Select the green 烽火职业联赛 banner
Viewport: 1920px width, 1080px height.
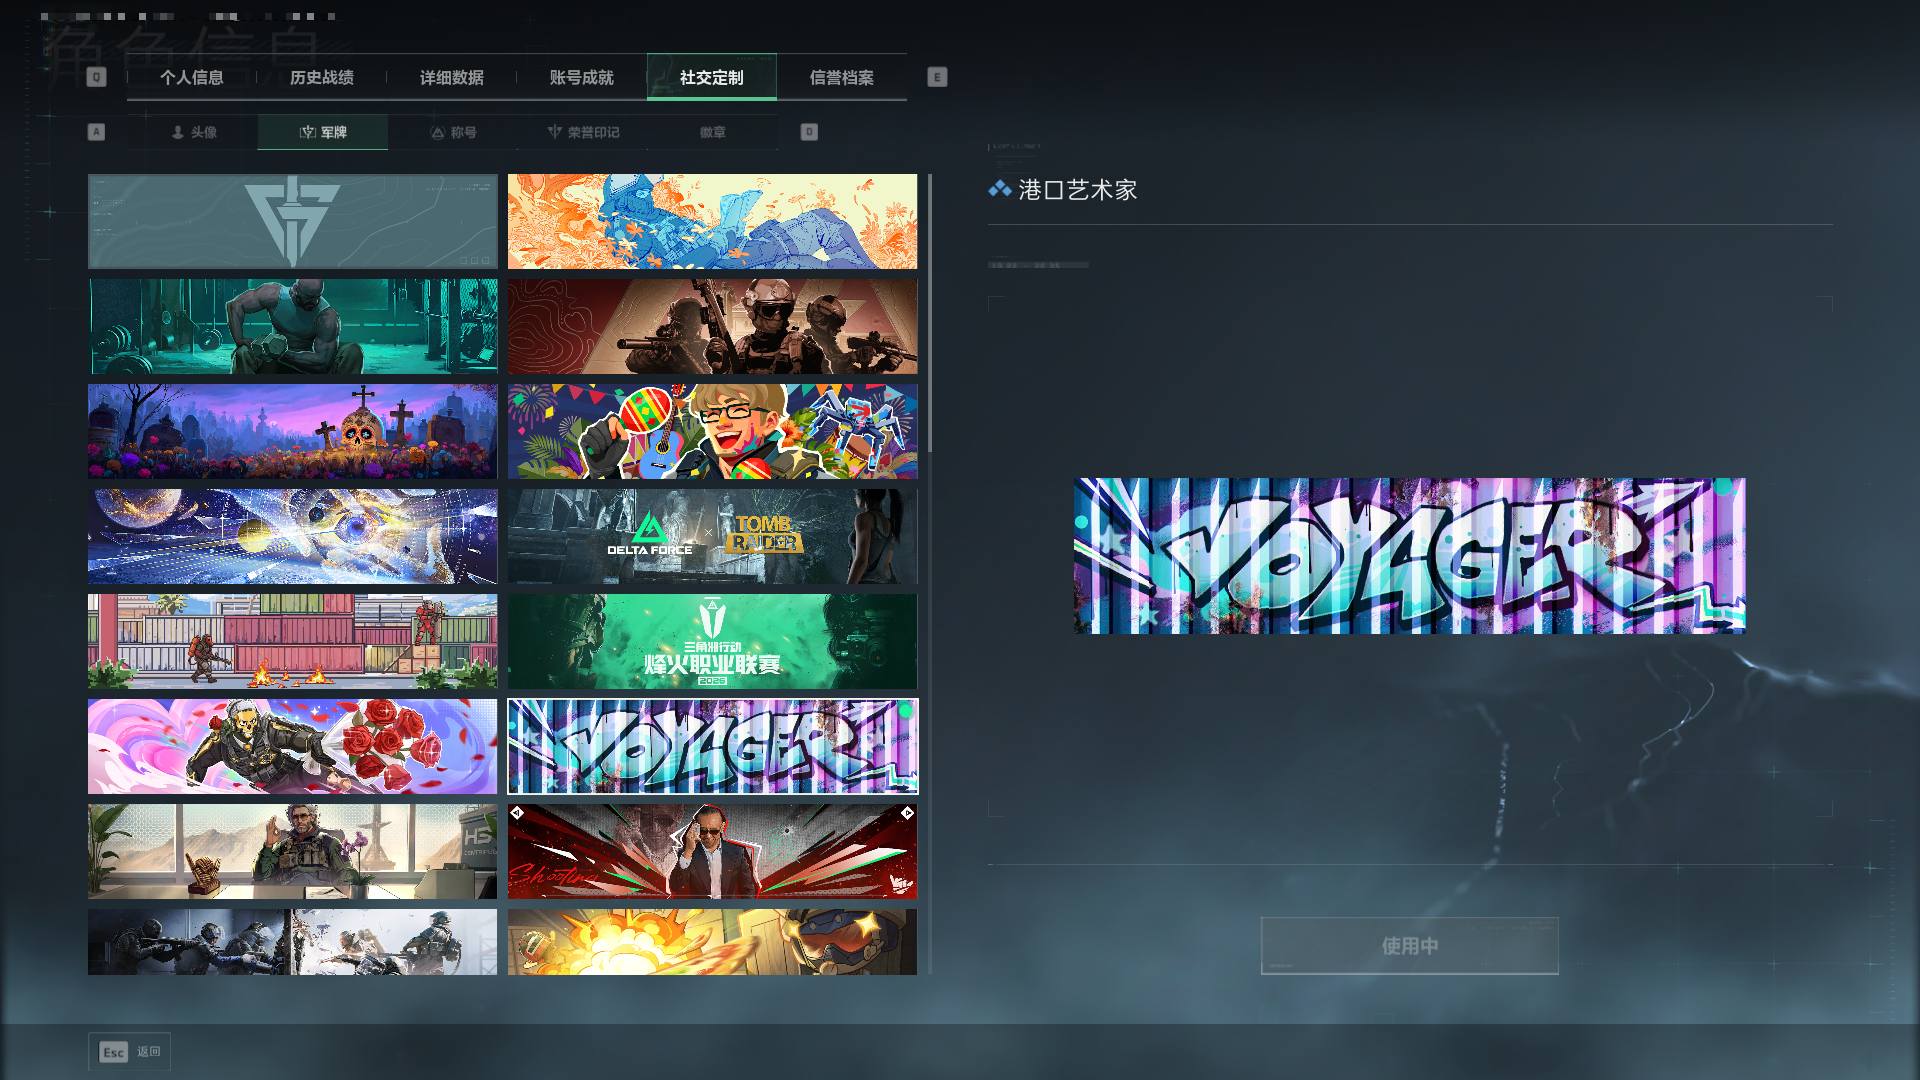pos(712,641)
